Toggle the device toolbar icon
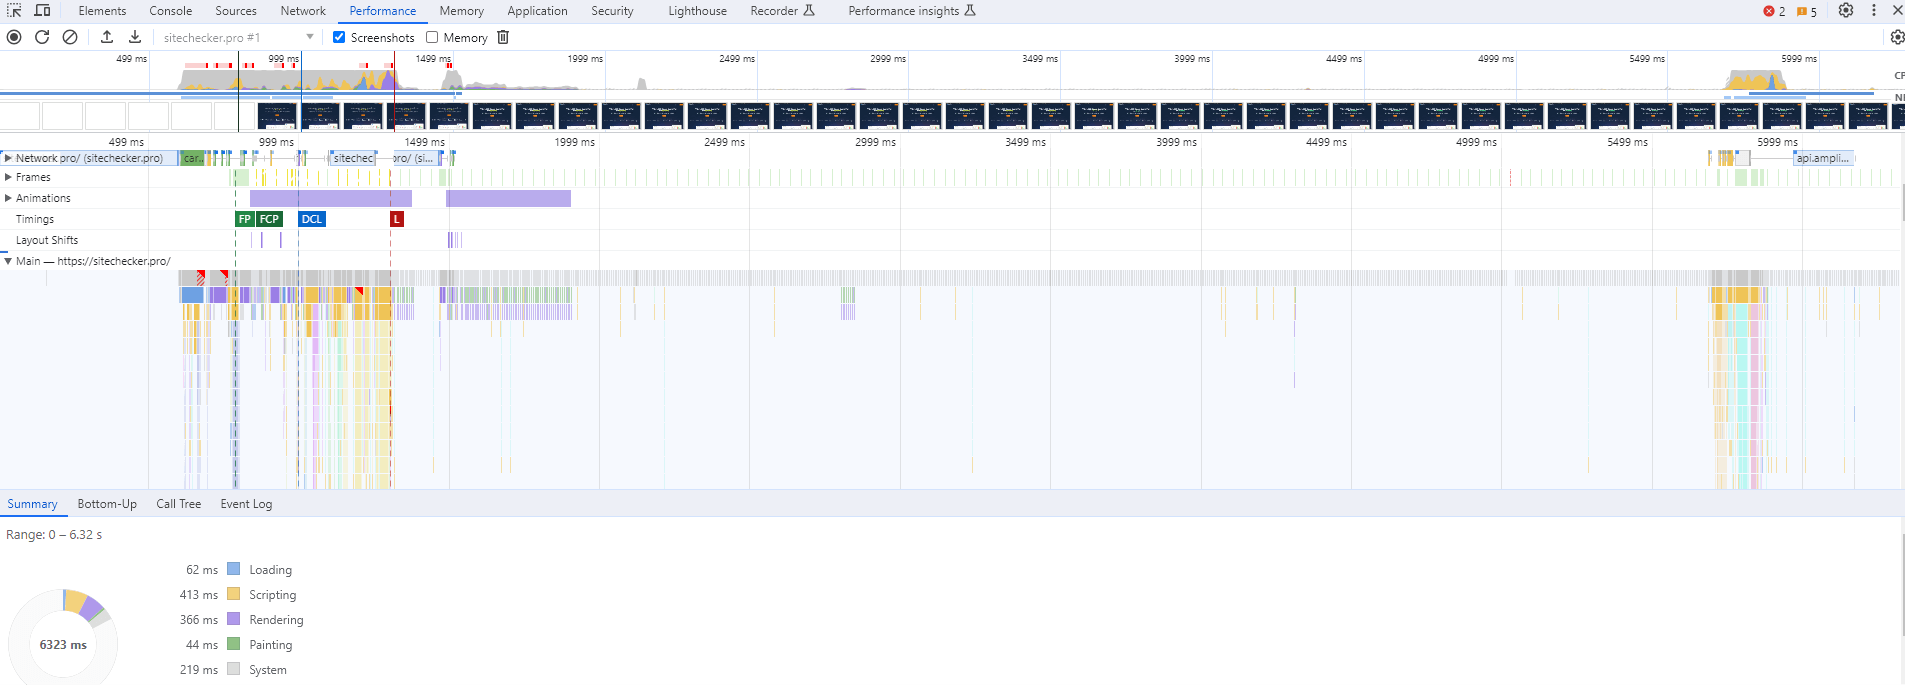This screenshot has height=686, width=1905. pos(43,11)
